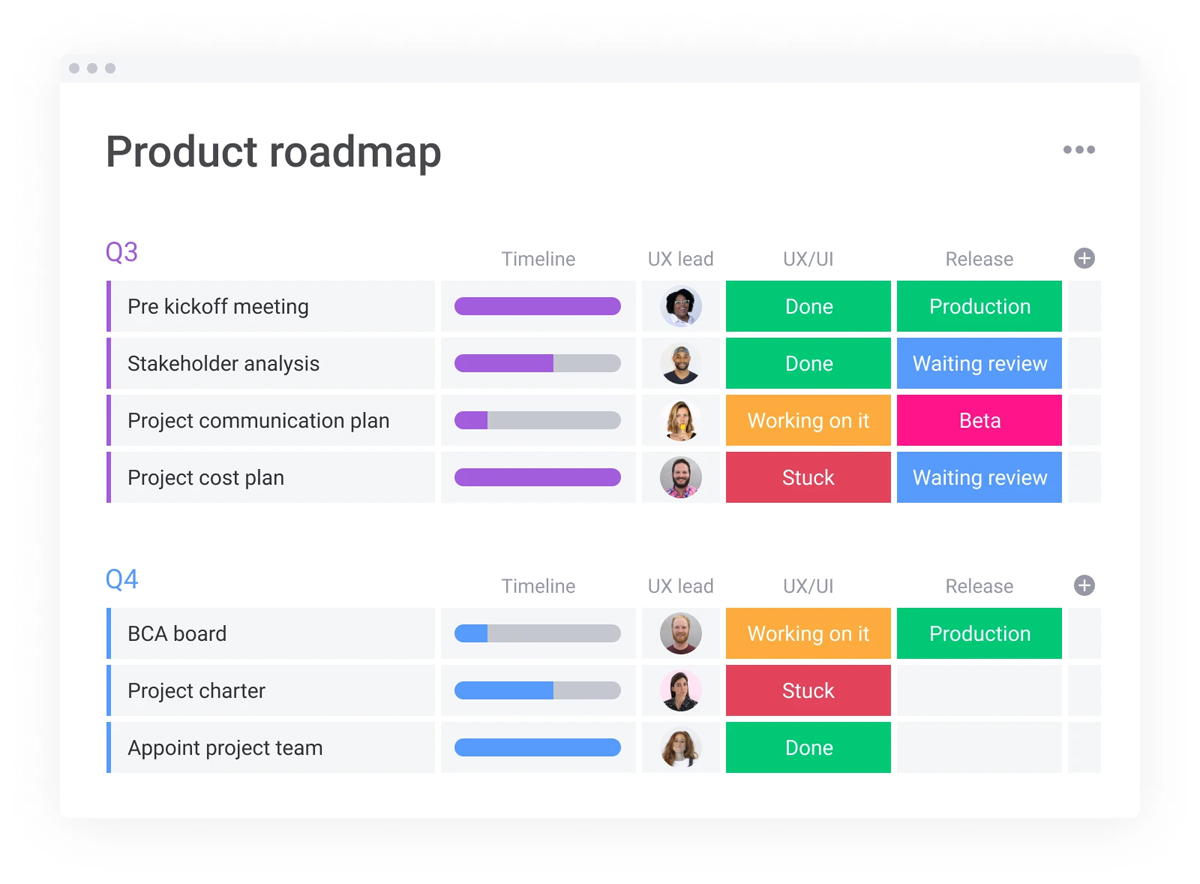1200x884 pixels.
Task: Select the UX lead avatar on BCA board row
Action: pyautogui.click(x=681, y=633)
